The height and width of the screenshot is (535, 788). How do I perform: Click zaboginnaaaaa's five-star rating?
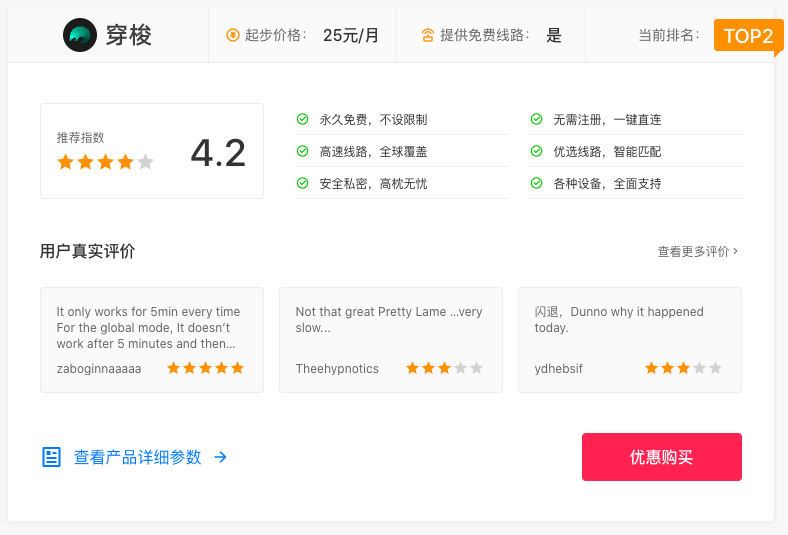(x=206, y=368)
